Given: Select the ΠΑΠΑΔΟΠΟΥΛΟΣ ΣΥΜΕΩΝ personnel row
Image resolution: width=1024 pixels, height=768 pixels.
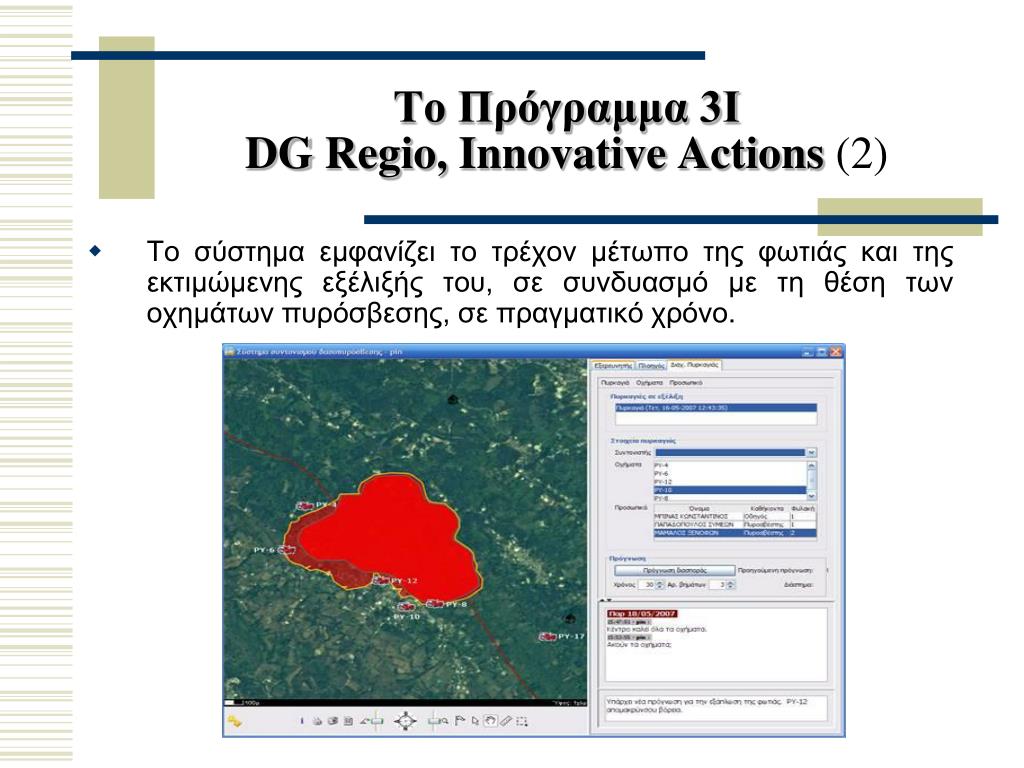Looking at the screenshot, I should [735, 524].
